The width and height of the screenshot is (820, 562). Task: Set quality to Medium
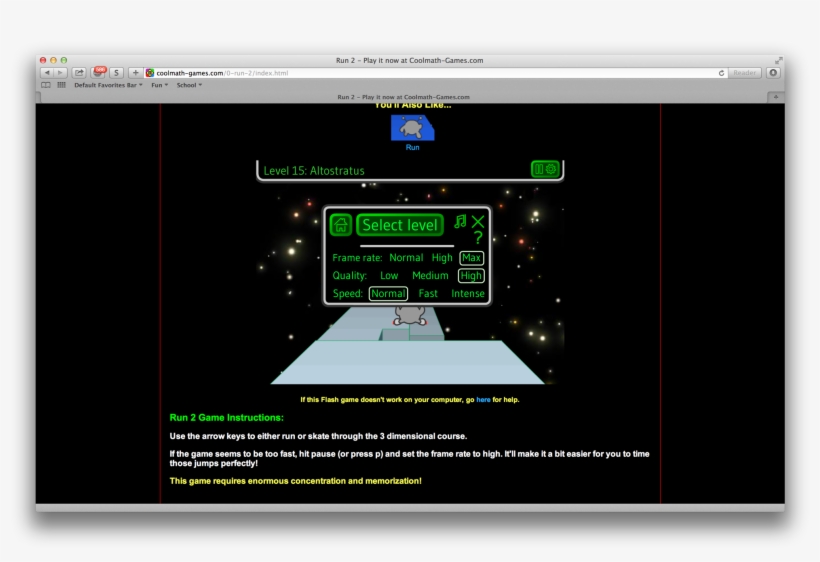pos(430,276)
